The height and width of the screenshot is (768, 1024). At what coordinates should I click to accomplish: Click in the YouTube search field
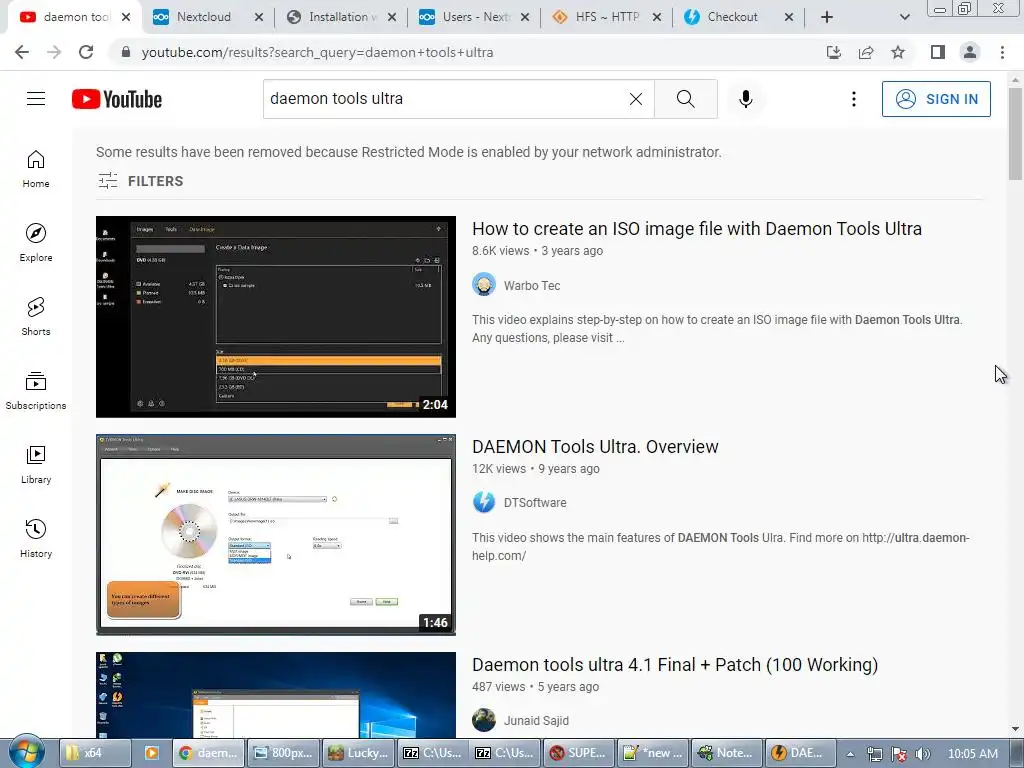click(x=444, y=99)
